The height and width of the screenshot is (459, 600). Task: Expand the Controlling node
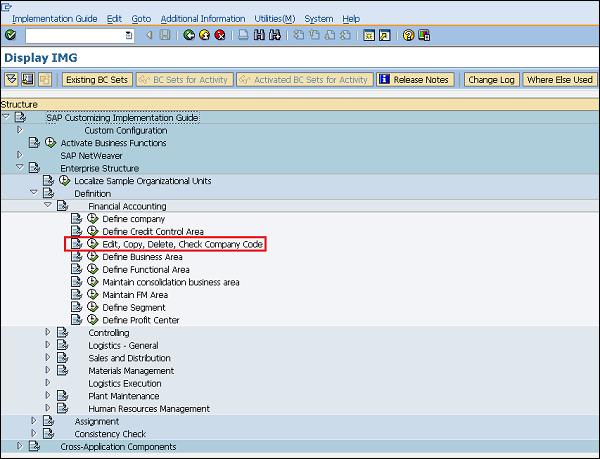click(47, 333)
